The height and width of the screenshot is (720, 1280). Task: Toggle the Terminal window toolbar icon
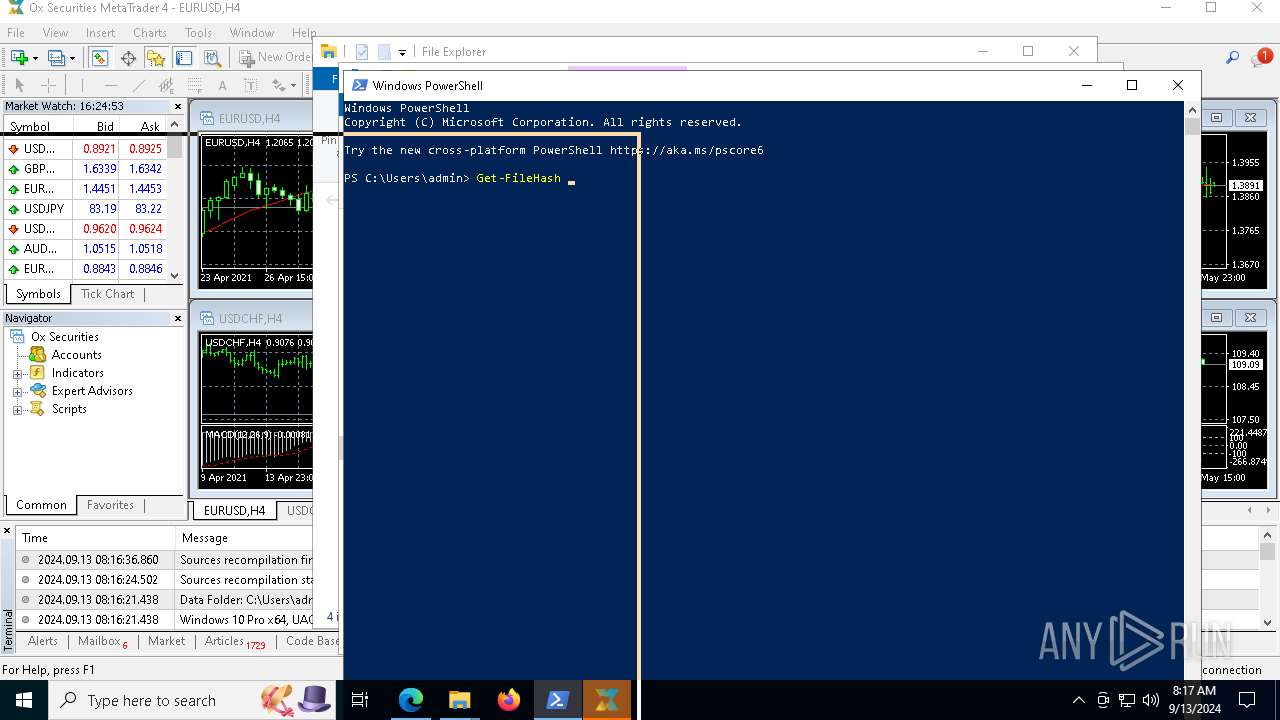pos(184,58)
